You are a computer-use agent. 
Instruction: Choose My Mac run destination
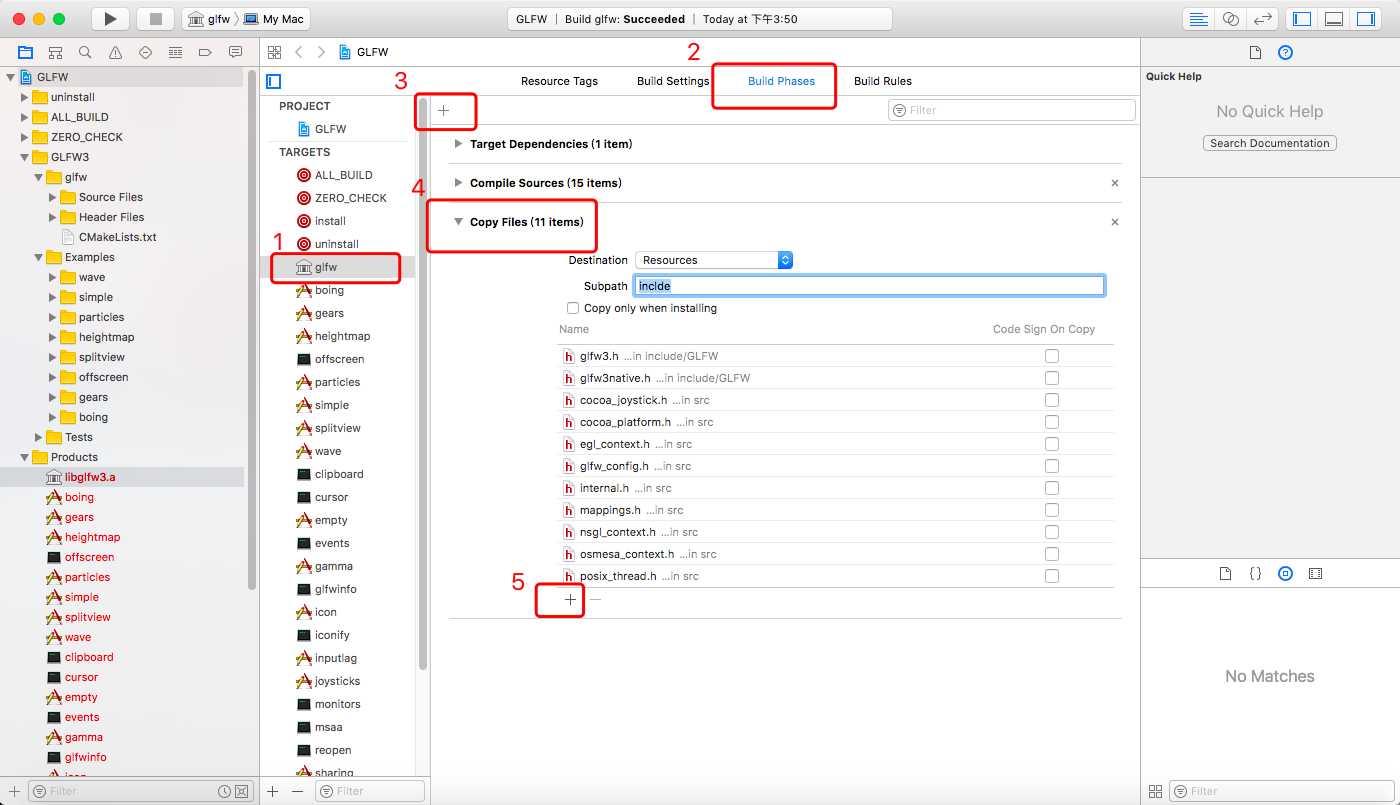[276, 19]
